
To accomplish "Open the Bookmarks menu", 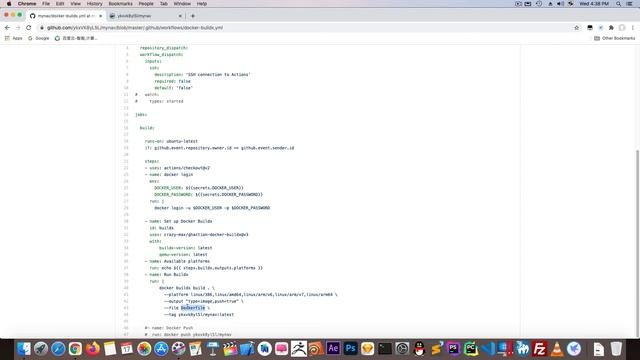I will coord(120,4).
